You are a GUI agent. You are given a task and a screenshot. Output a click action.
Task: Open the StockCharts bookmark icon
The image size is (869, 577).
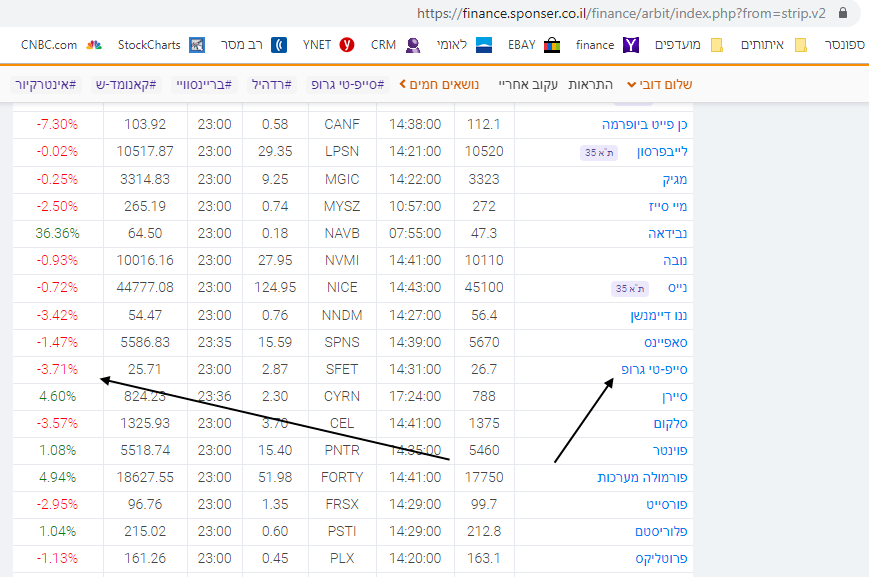(x=197, y=45)
